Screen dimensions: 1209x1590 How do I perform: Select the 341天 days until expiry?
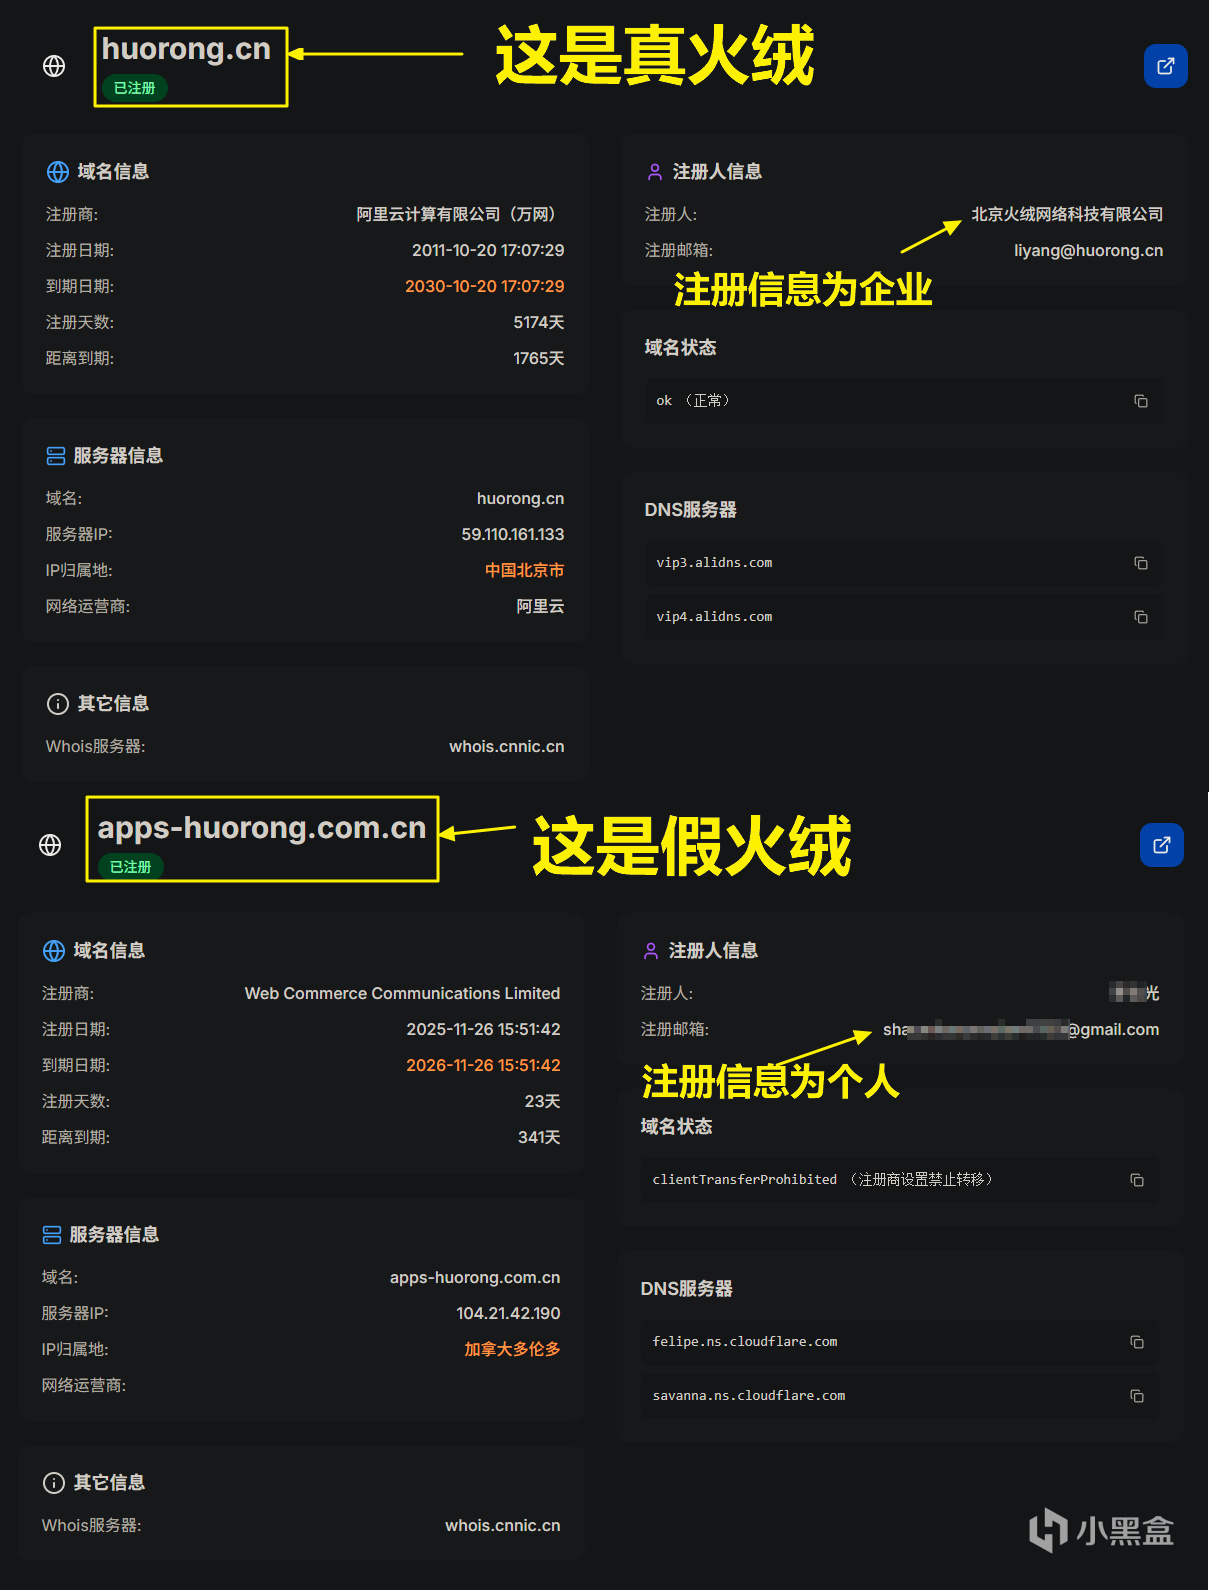pyautogui.click(x=539, y=1137)
